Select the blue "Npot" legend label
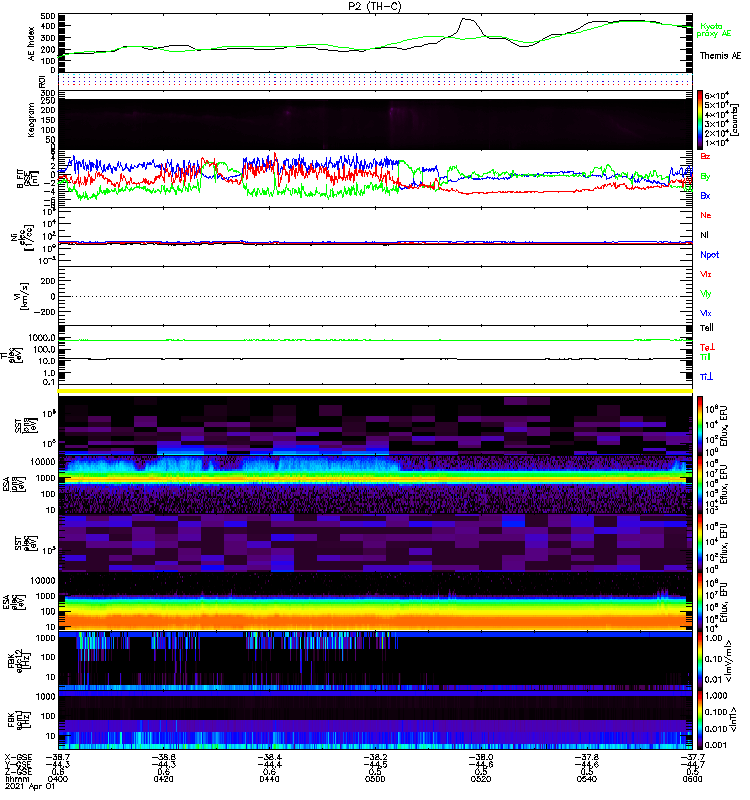Image resolution: width=750 pixels, height=800 pixels. tap(709, 255)
